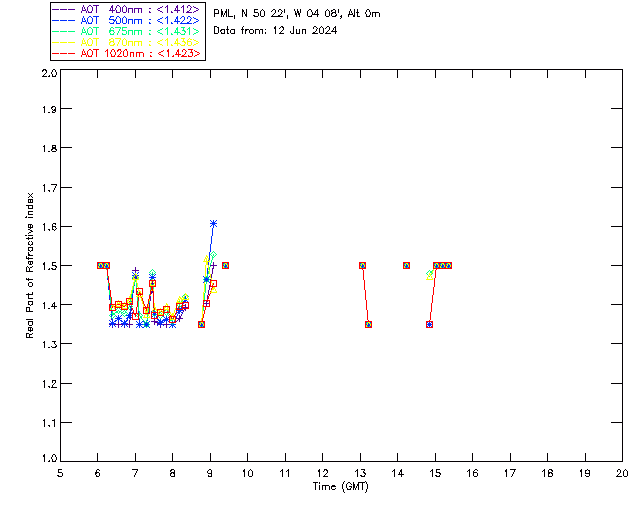Image resolution: width=640 pixels, height=512 pixels.
Task: Click the Time (GMT) axis label
Action: [x=340, y=486]
